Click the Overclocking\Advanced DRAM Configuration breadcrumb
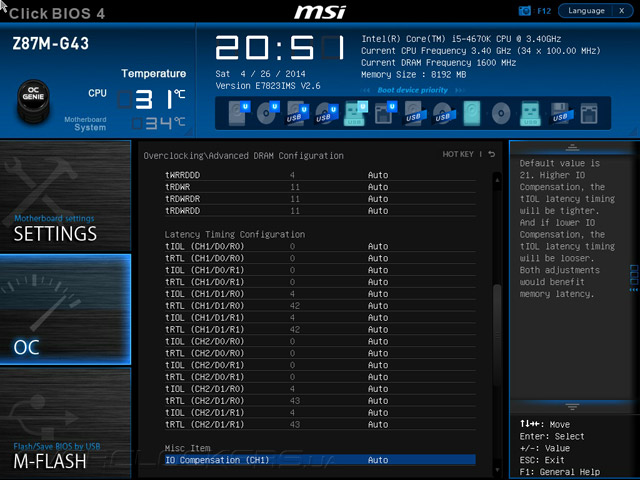Image resolution: width=640 pixels, height=480 pixels. (x=243, y=156)
